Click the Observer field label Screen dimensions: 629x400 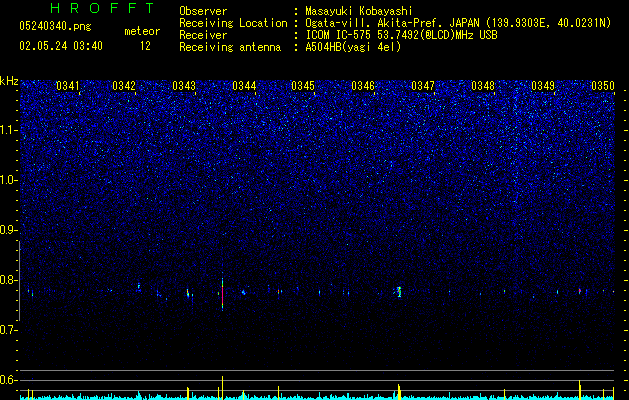(x=203, y=11)
